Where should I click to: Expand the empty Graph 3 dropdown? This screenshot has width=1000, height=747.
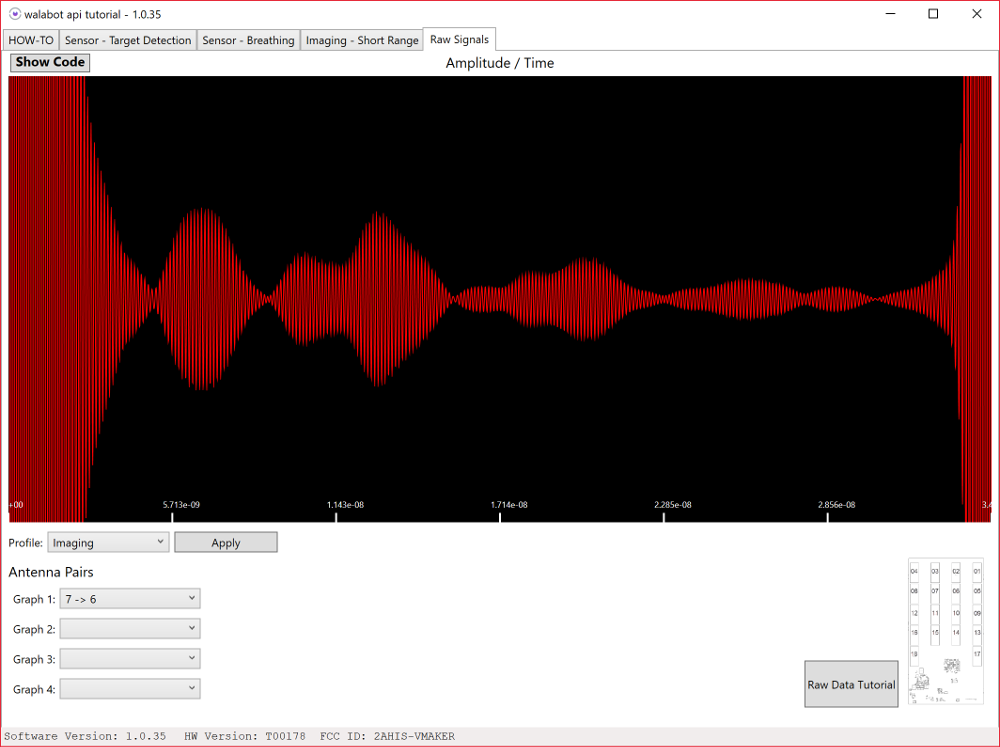point(130,659)
